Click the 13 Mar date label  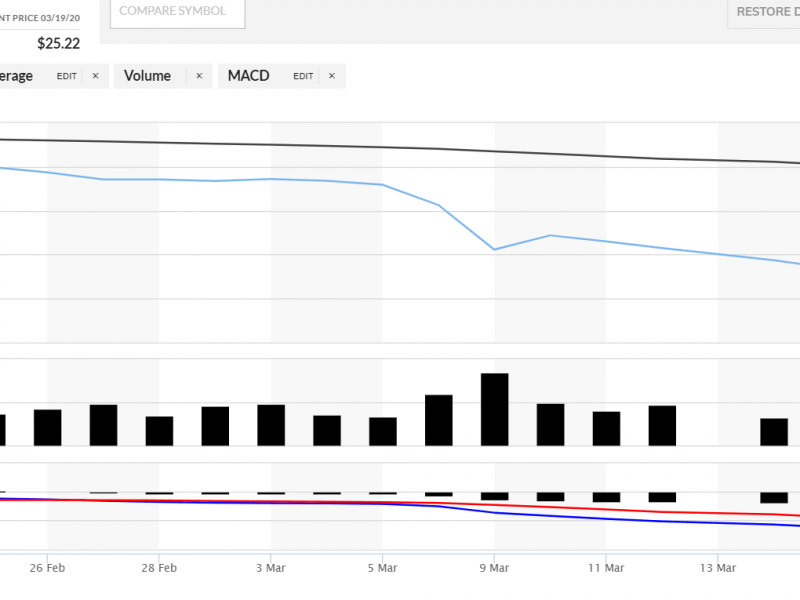click(718, 568)
